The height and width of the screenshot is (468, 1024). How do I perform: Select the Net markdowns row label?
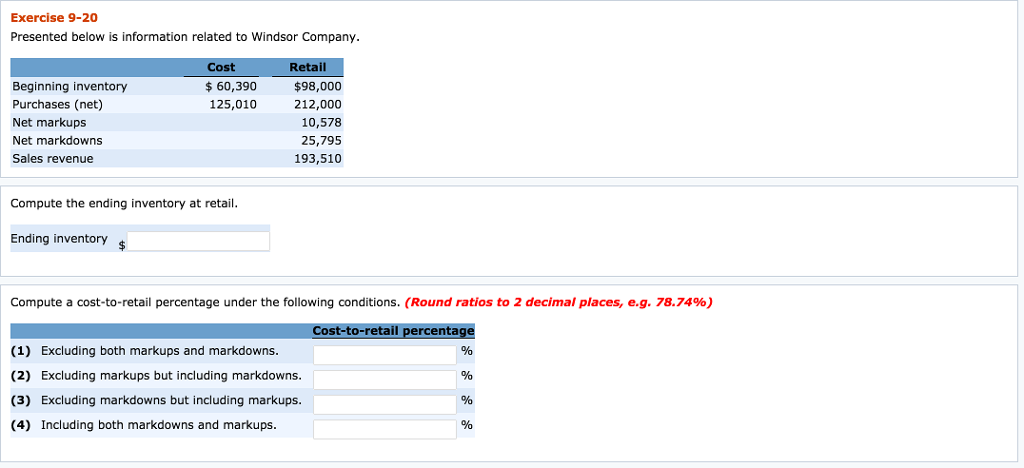point(57,140)
